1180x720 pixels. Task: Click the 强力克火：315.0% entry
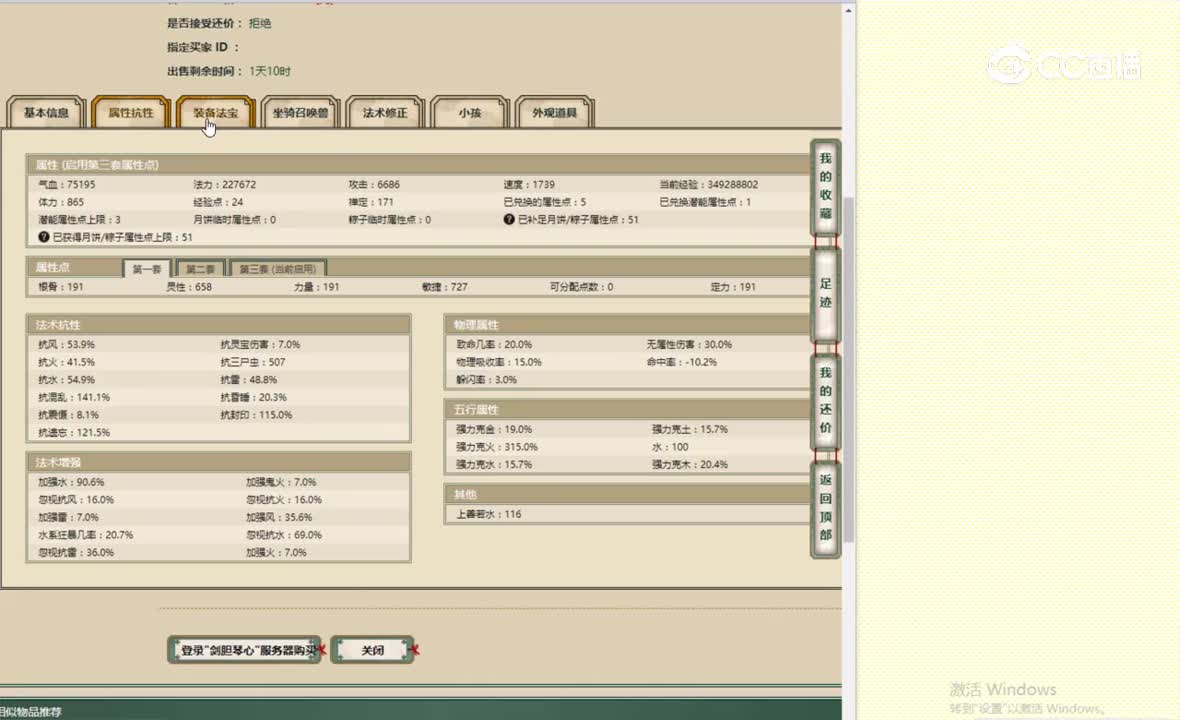(497, 447)
